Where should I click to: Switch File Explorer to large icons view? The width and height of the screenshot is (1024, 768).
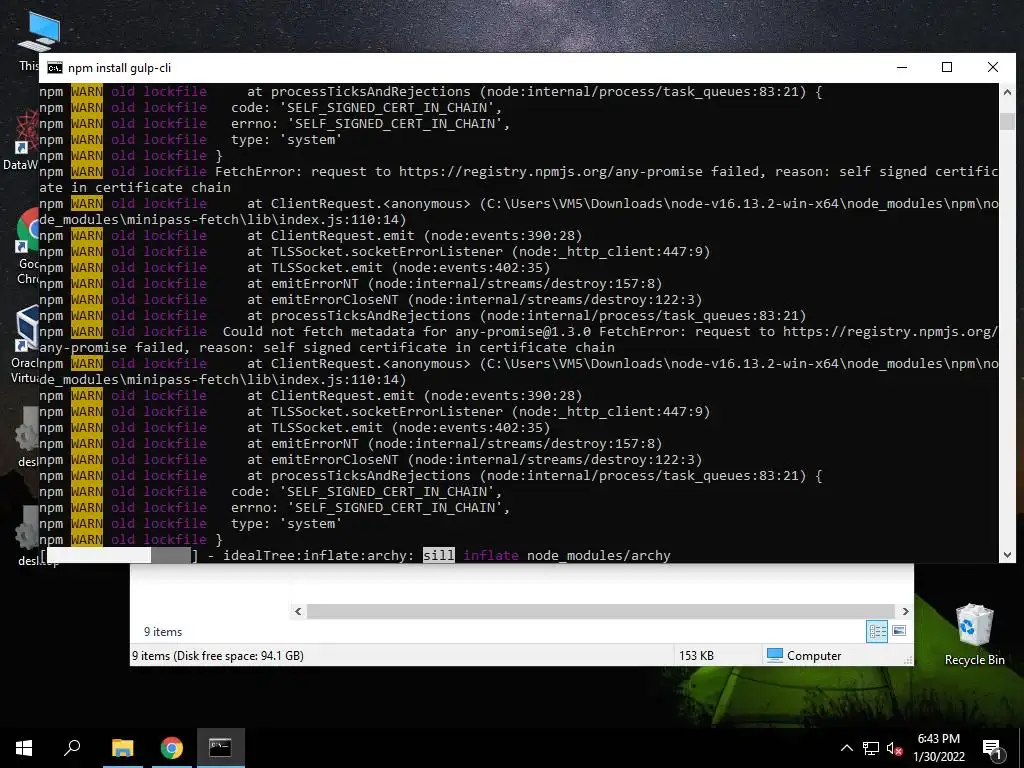coord(899,631)
